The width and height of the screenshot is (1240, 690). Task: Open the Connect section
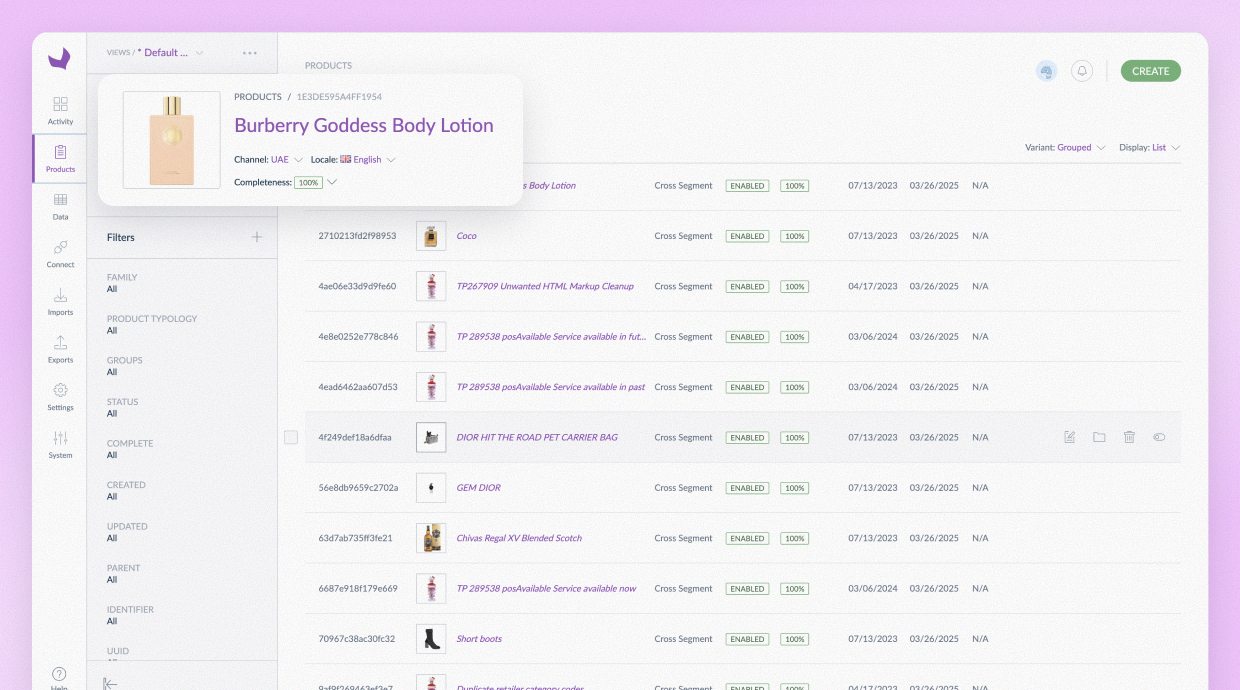(x=60, y=254)
